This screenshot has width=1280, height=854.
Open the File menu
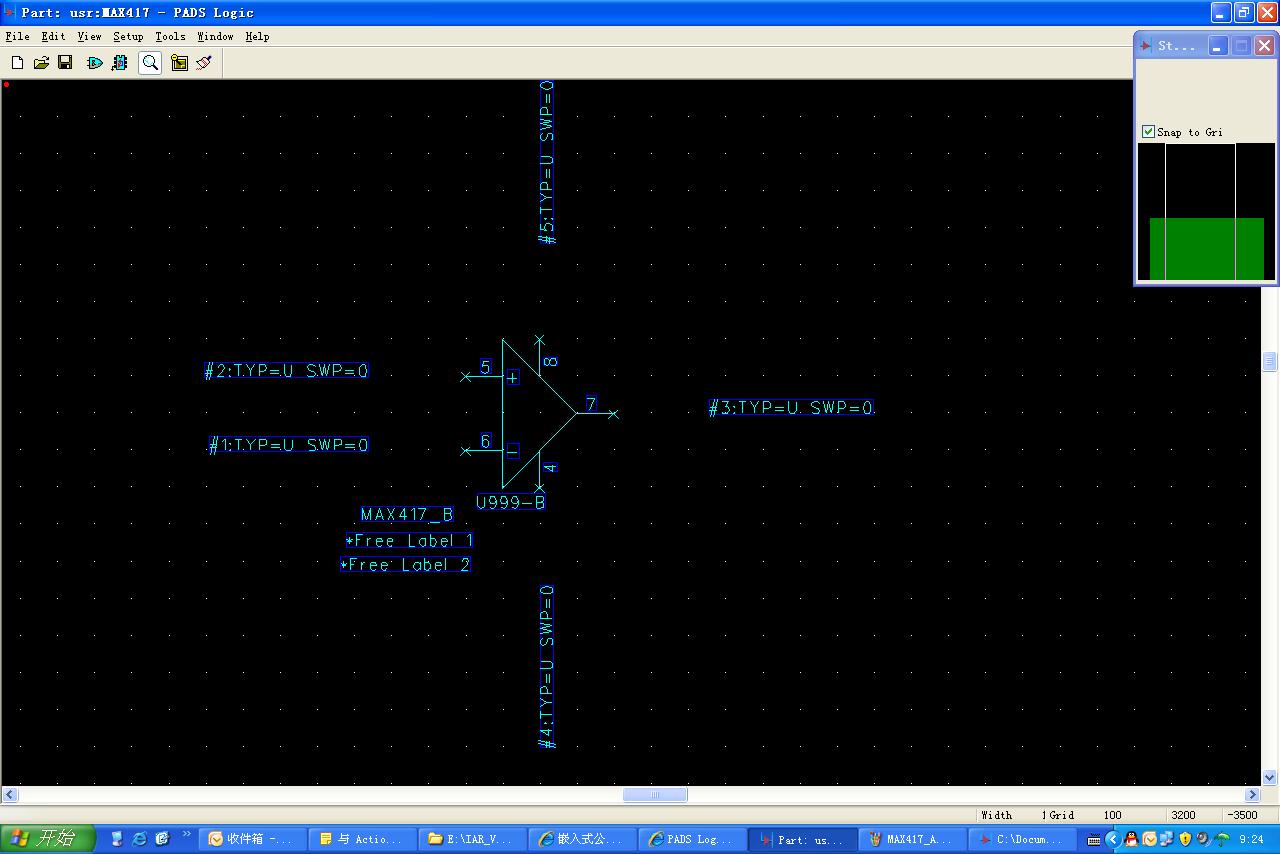[17, 36]
